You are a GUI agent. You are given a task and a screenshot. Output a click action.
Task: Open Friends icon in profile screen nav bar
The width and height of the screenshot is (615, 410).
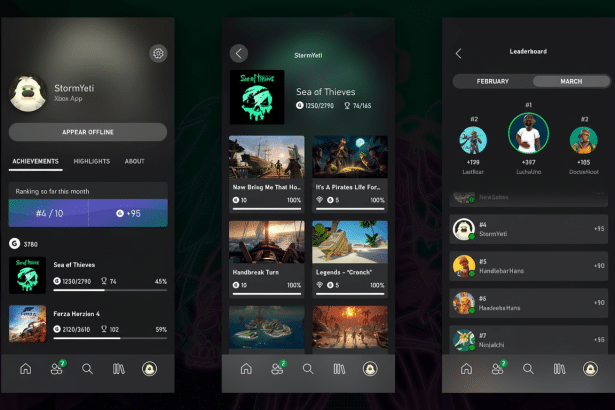pos(57,368)
